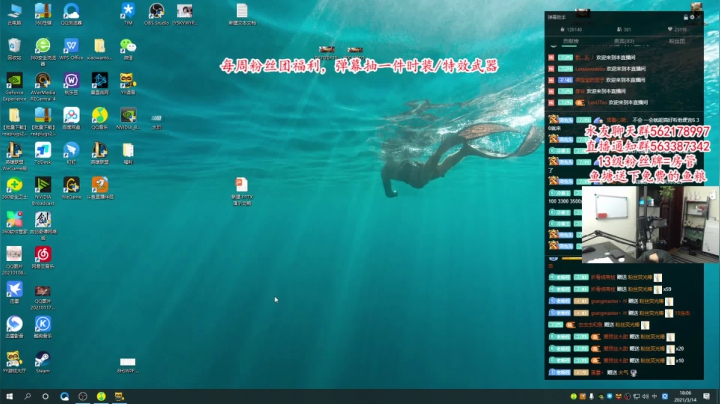720x404 pixels.
Task: Open danmaku assistant settings gear
Action: pyautogui.click(x=692, y=17)
